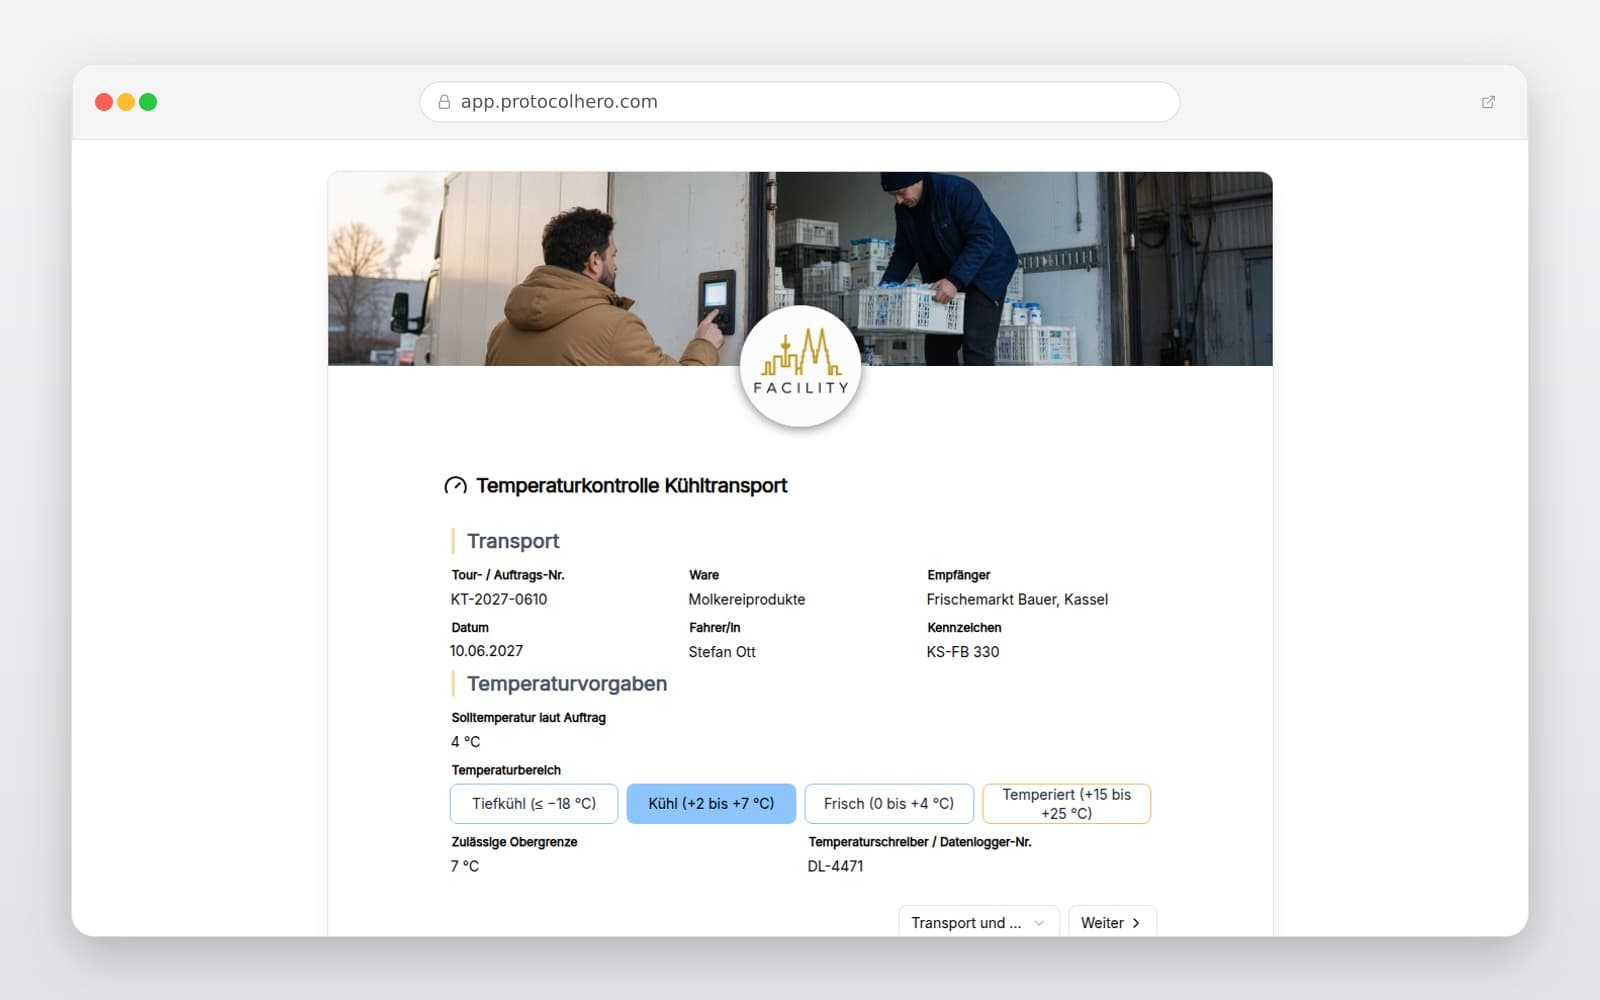Click the app.protocolhero.com address field
The width and height of the screenshot is (1600, 1000).
click(x=800, y=102)
